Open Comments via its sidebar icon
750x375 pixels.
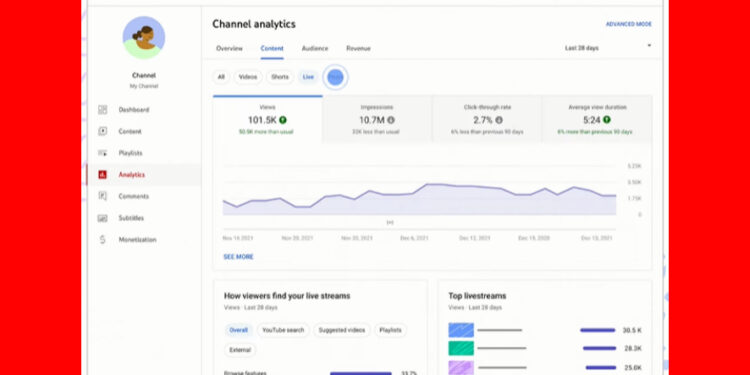102,196
